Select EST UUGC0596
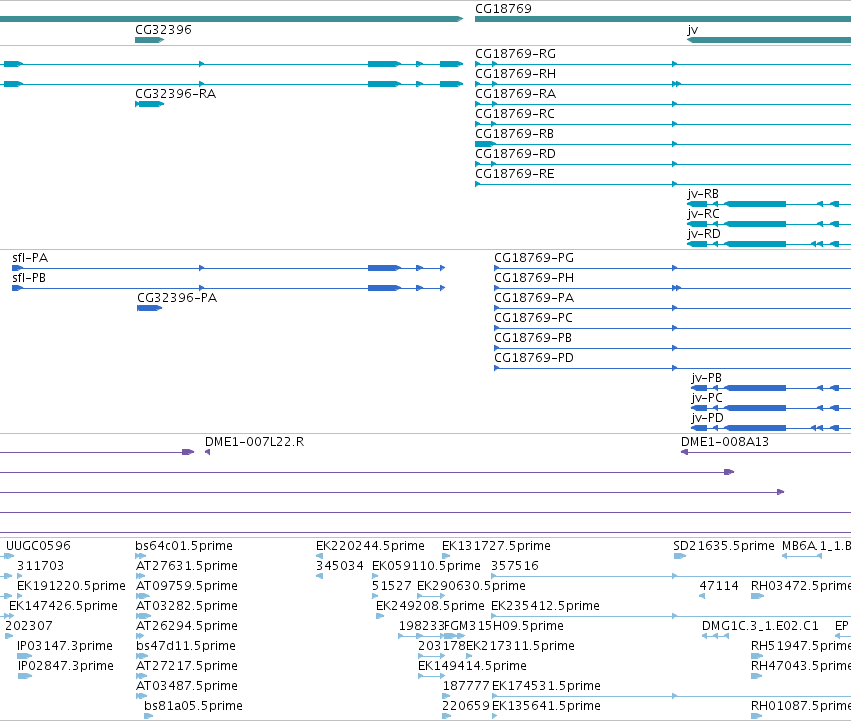Image resolution: width=851 pixels, height=721 pixels. [38, 546]
